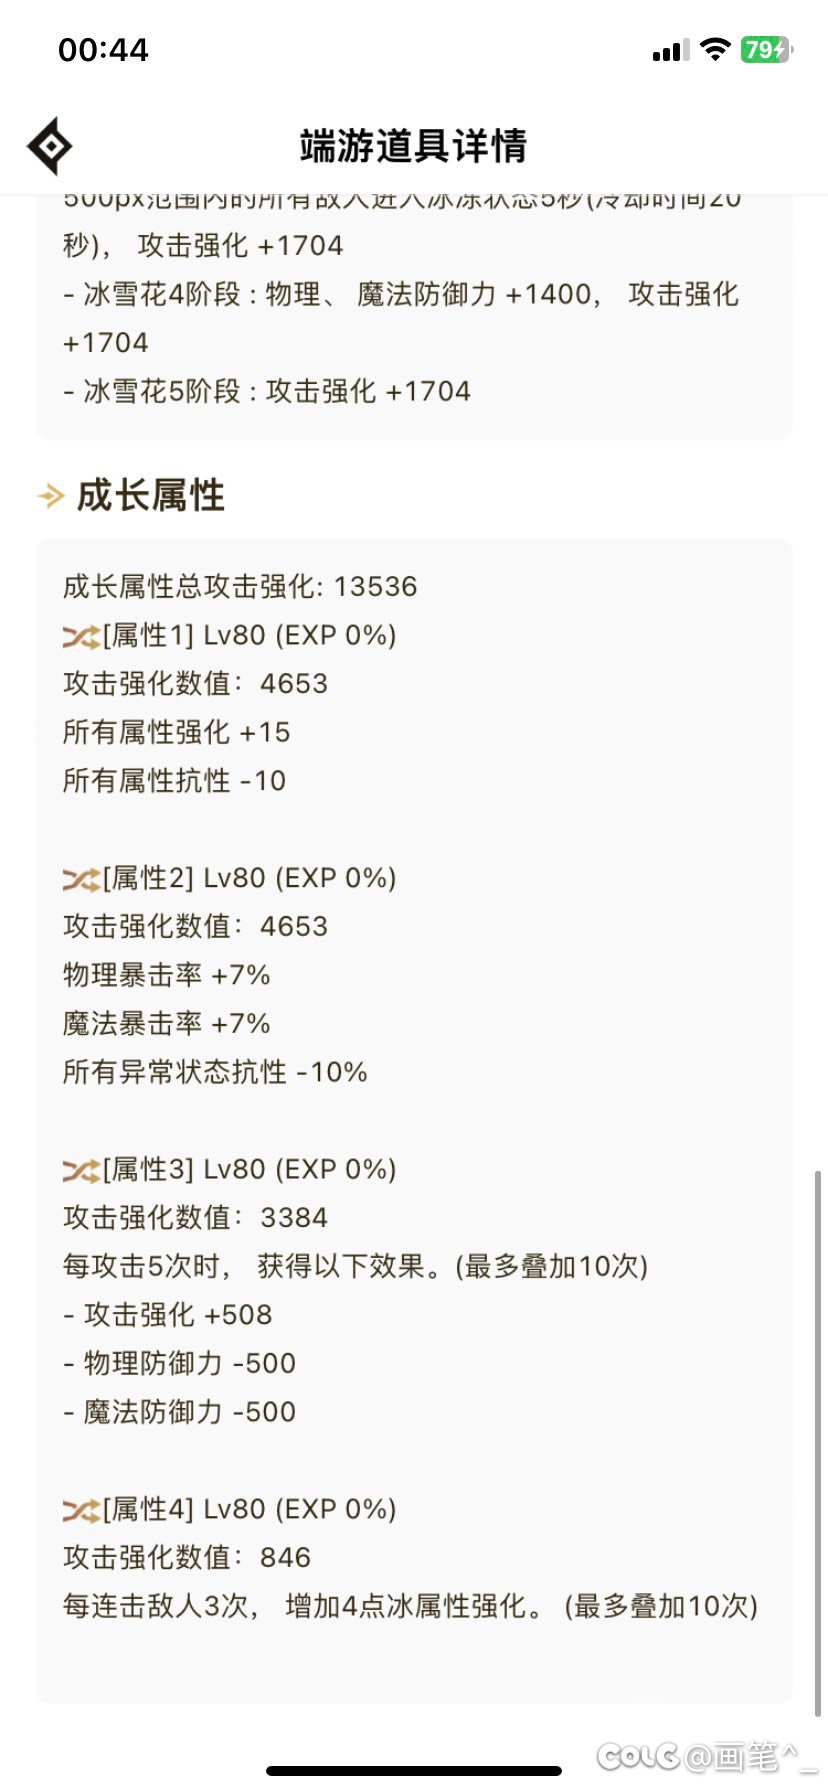Click the shuffle icon beside 属性2
This screenshot has width=828, height=1792.
point(81,879)
